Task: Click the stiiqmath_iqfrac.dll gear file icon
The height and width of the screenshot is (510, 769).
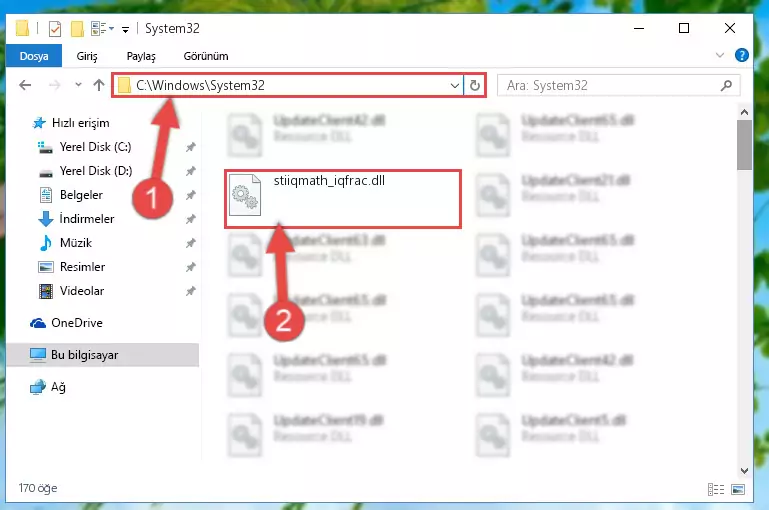Action: click(x=245, y=195)
